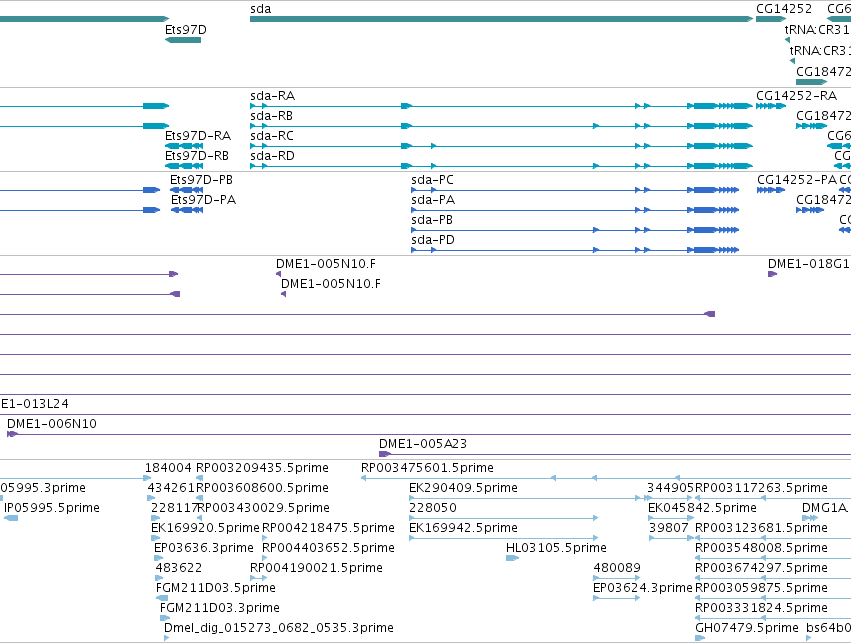Image resolution: width=851 pixels, height=643 pixels.
Task: Select the RP004403652.5prime label
Action: tap(328, 548)
